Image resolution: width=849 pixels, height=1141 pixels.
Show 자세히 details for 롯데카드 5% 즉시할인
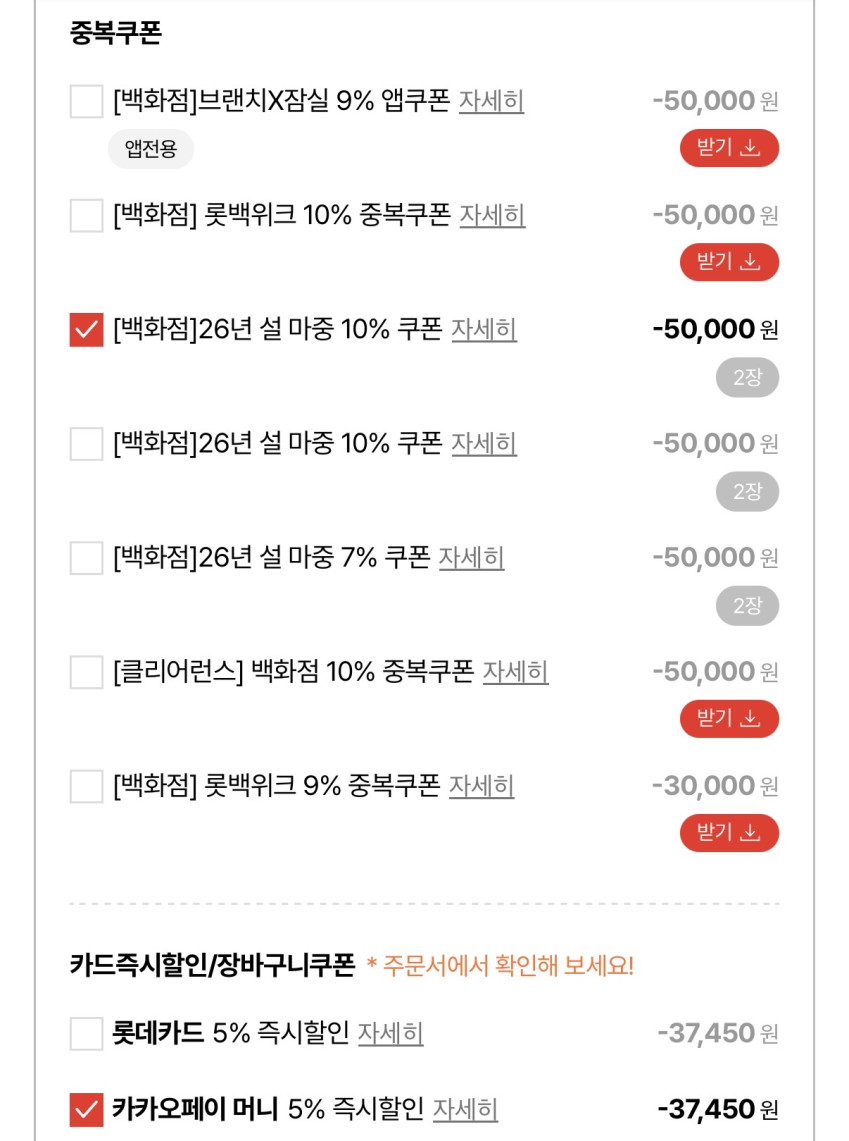tap(390, 1033)
